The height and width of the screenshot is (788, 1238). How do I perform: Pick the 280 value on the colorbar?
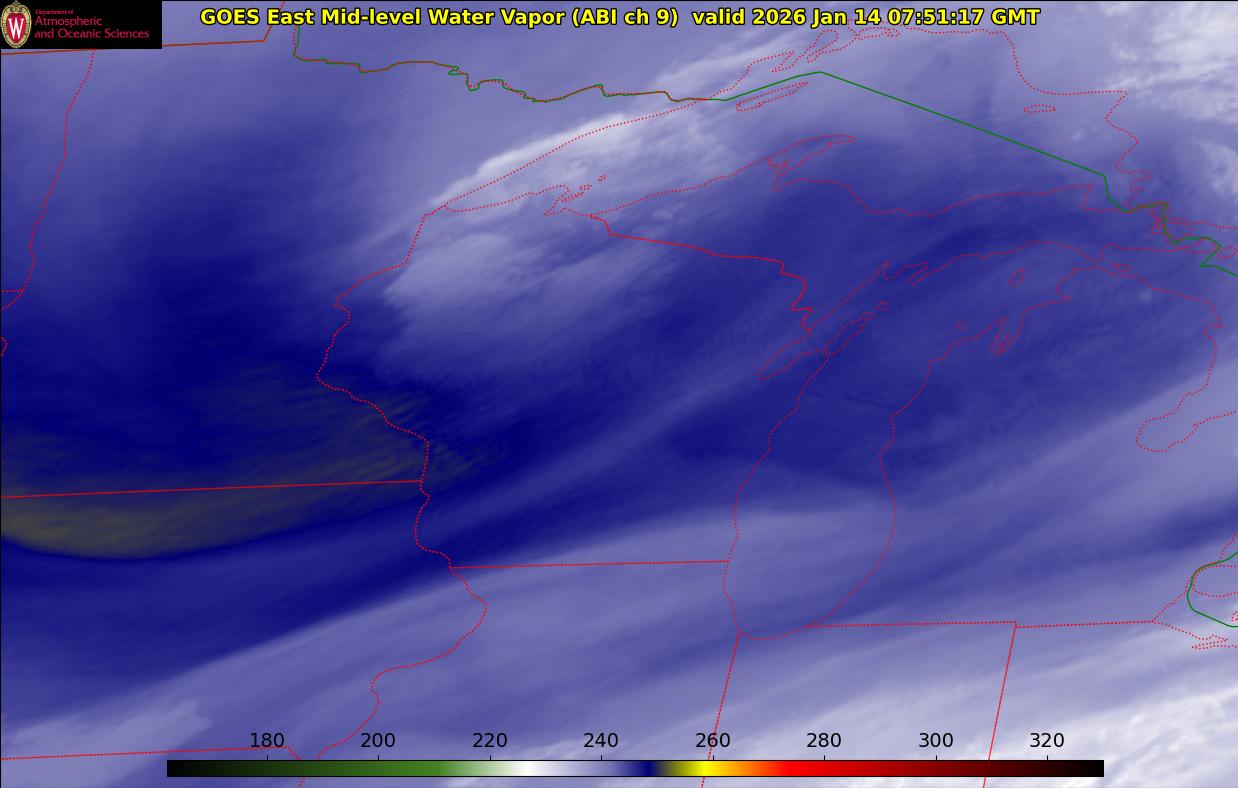(824, 741)
